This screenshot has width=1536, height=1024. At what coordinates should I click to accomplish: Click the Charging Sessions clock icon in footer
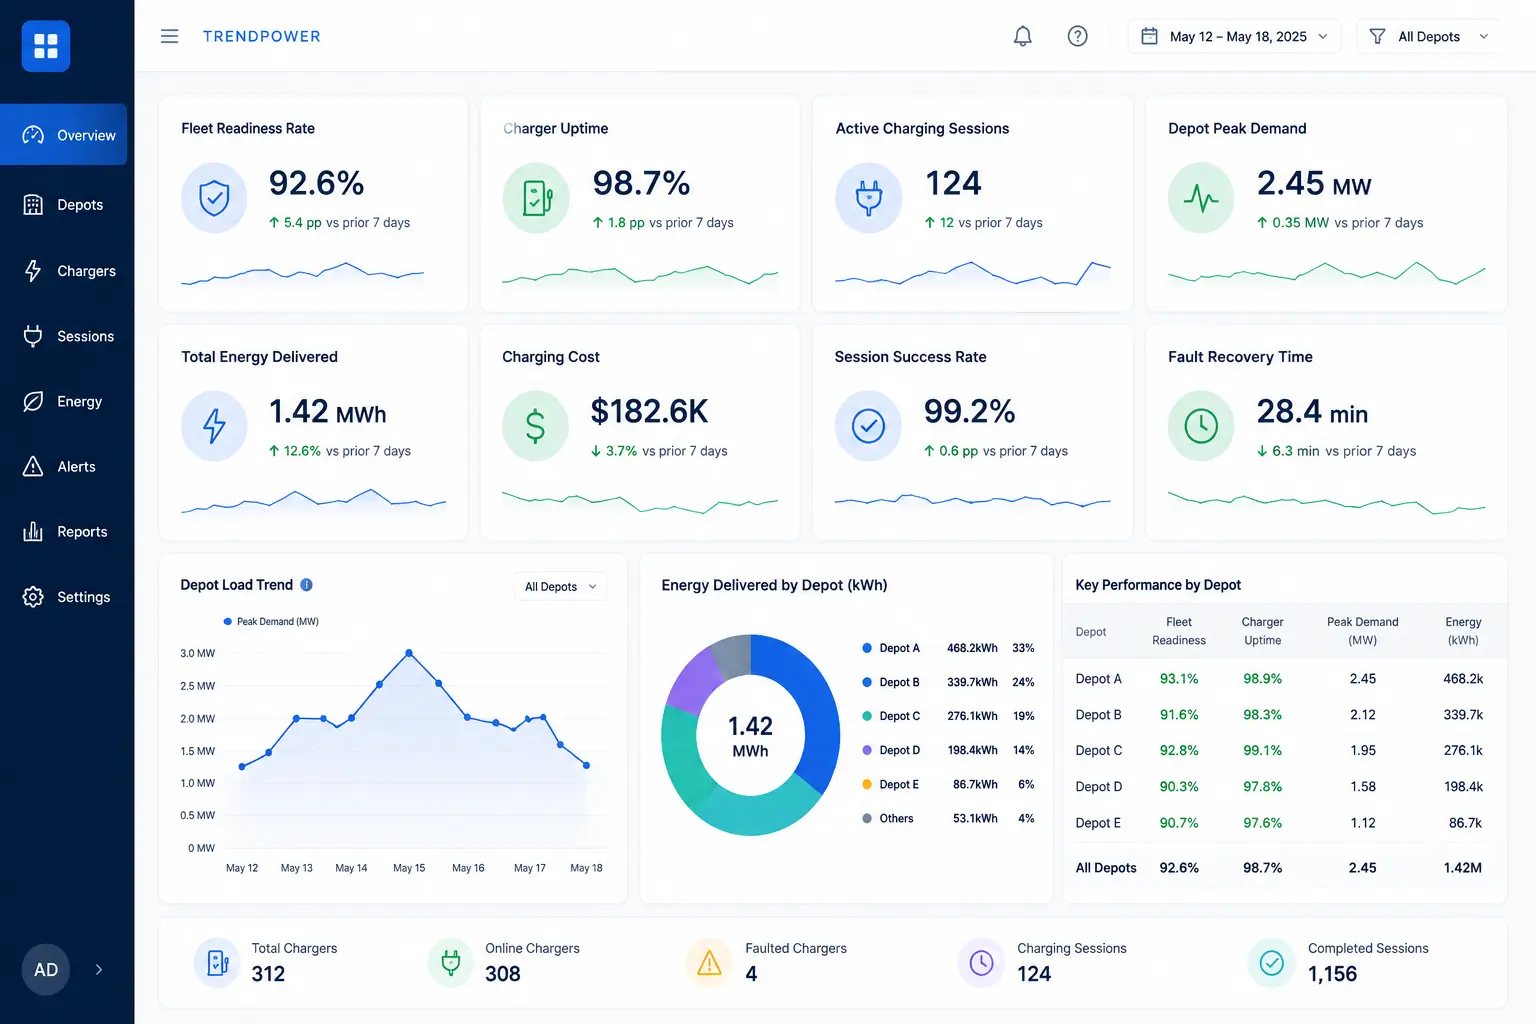coord(981,962)
